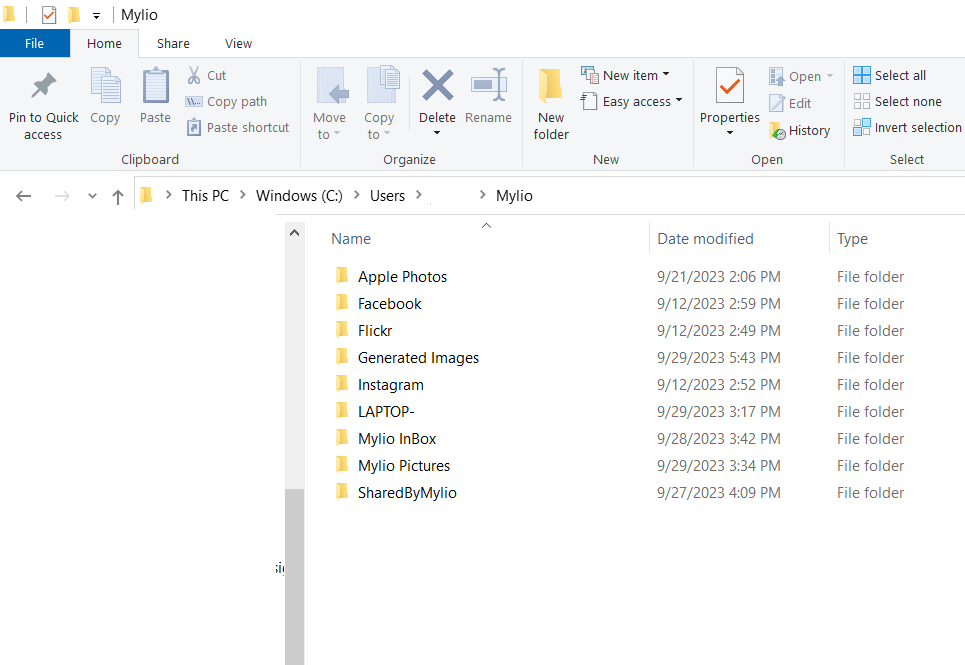Click the red Delete X icon
This screenshot has width=965, height=665.
click(x=438, y=85)
